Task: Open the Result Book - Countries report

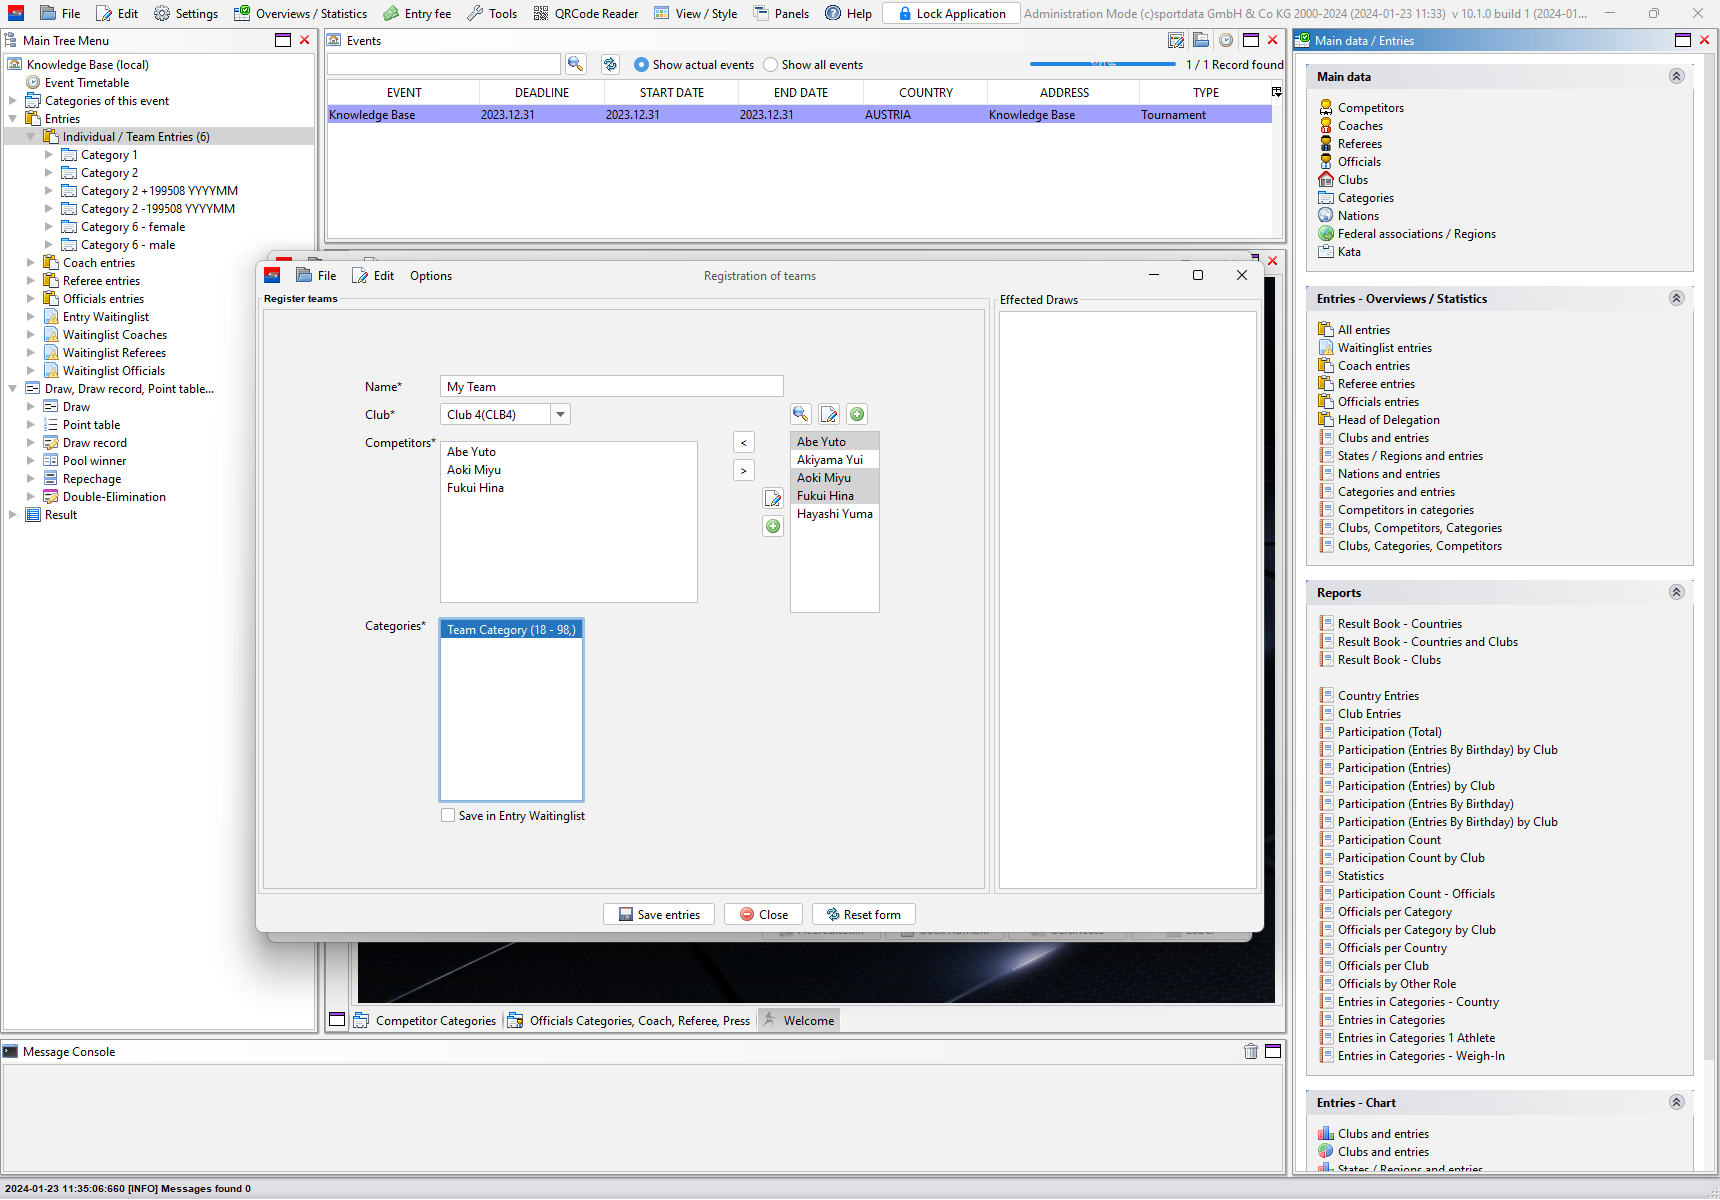Action: pyautogui.click(x=1399, y=624)
